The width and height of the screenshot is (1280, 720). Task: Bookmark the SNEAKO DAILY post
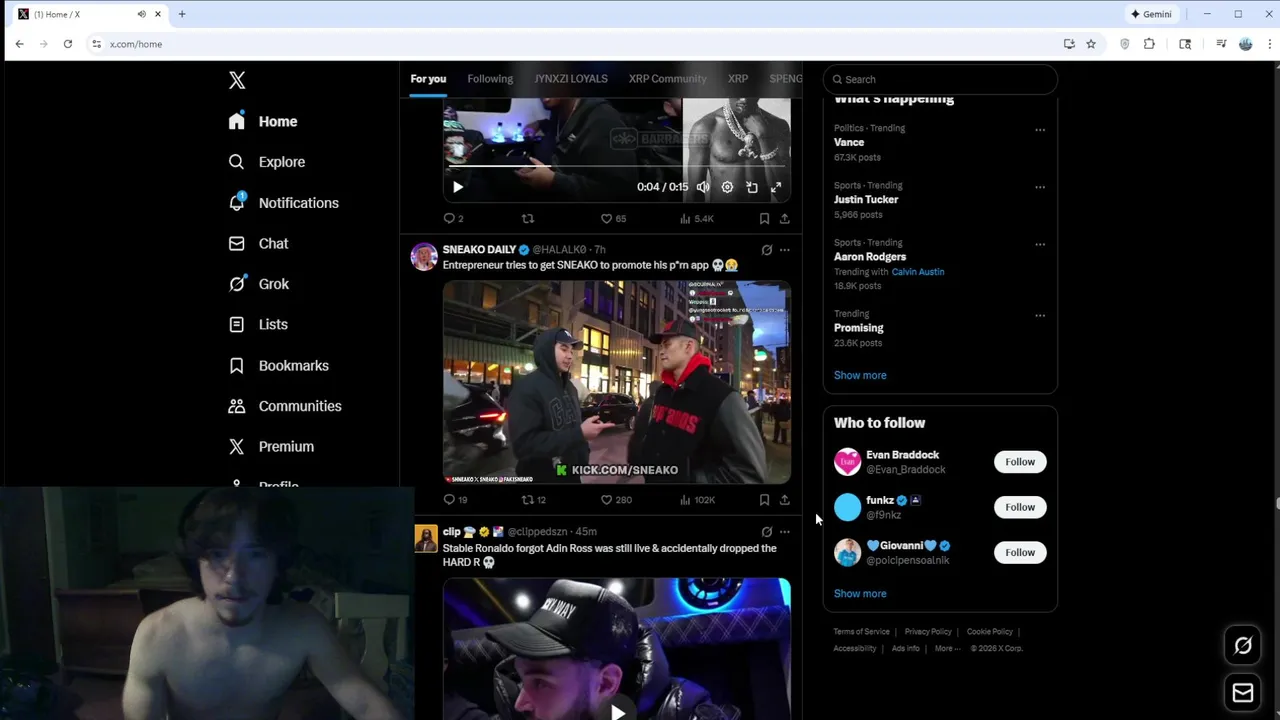pos(764,499)
